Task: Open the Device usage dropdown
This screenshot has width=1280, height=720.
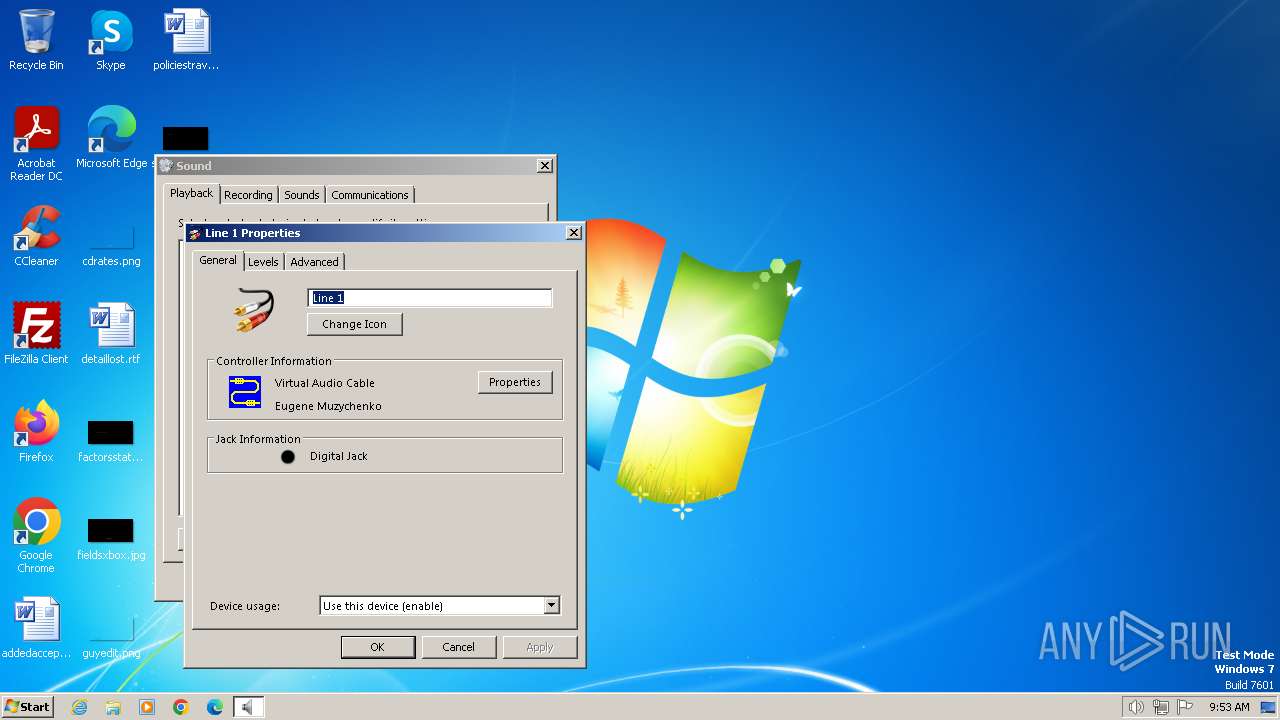Action: tap(439, 606)
